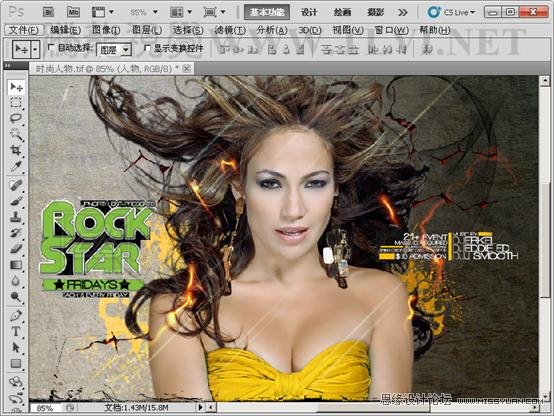Select the 3D Camera Orbit tool

pyautogui.click(x=16, y=398)
